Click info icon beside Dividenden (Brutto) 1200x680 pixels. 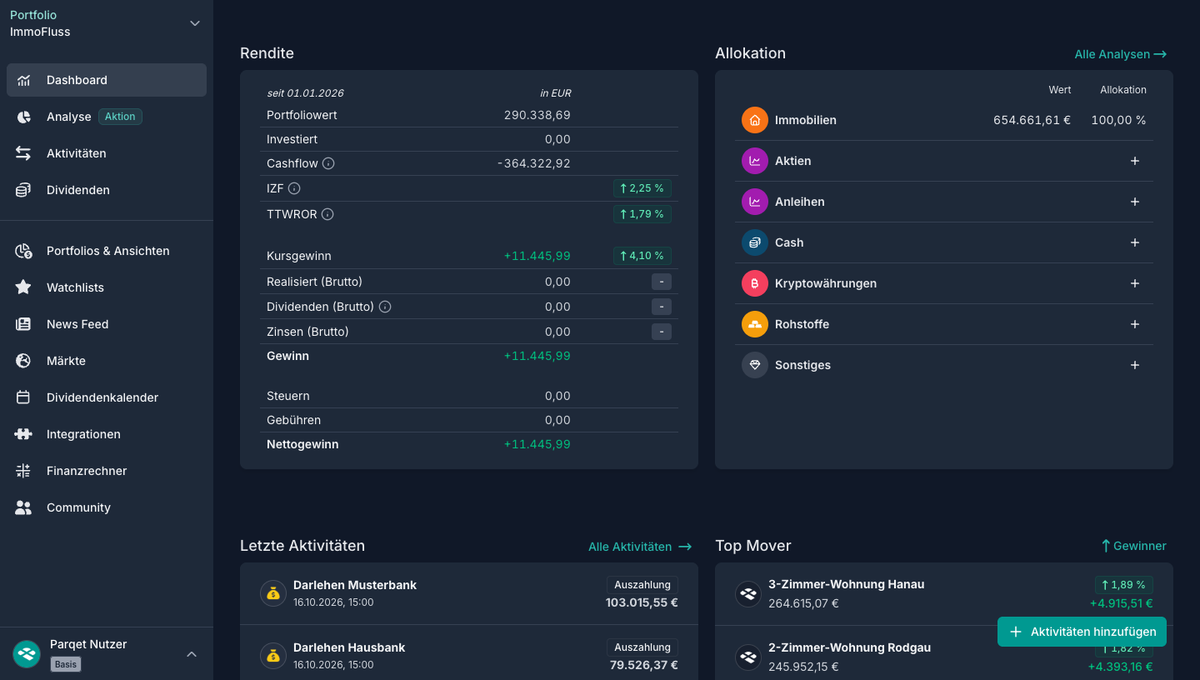coord(385,307)
